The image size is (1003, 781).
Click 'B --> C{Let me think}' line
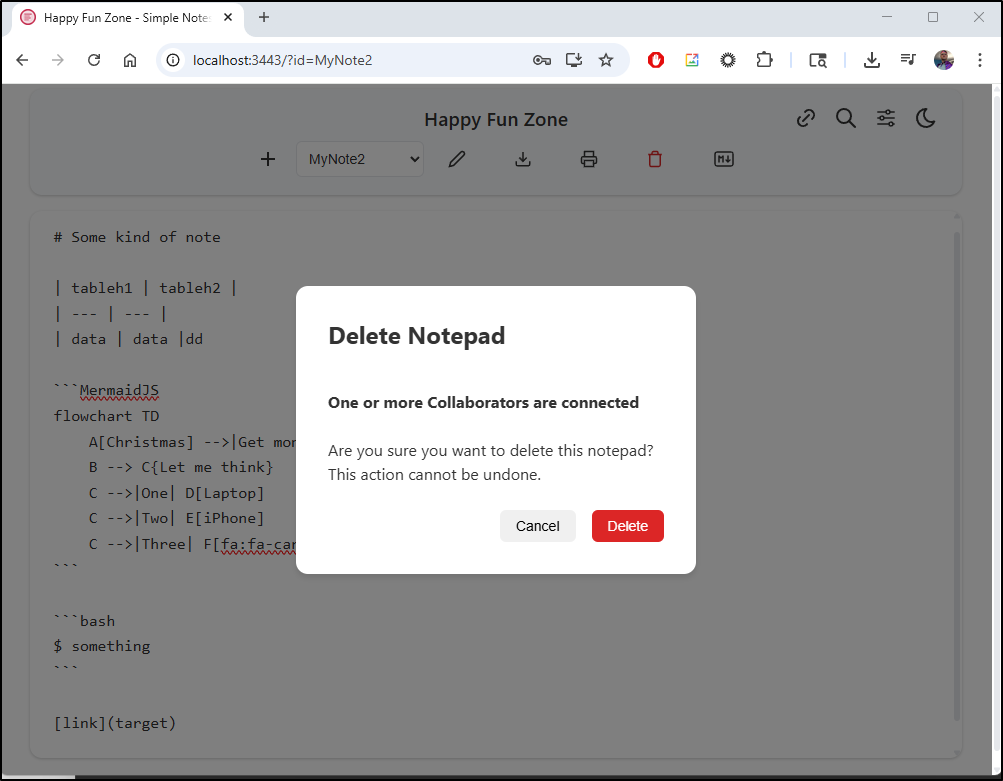pyautogui.click(x=180, y=468)
